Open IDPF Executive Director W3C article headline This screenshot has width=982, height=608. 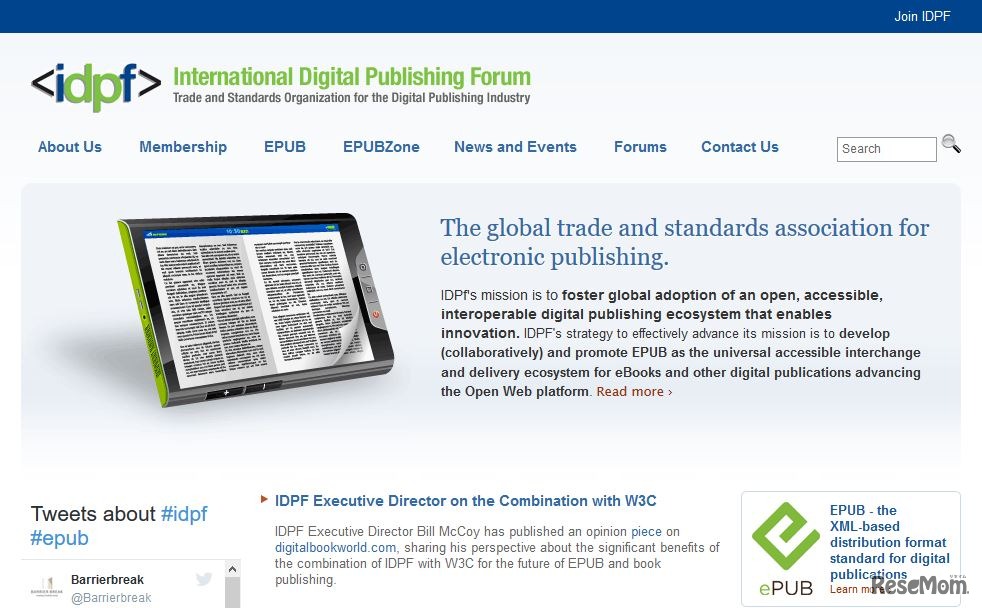(465, 501)
